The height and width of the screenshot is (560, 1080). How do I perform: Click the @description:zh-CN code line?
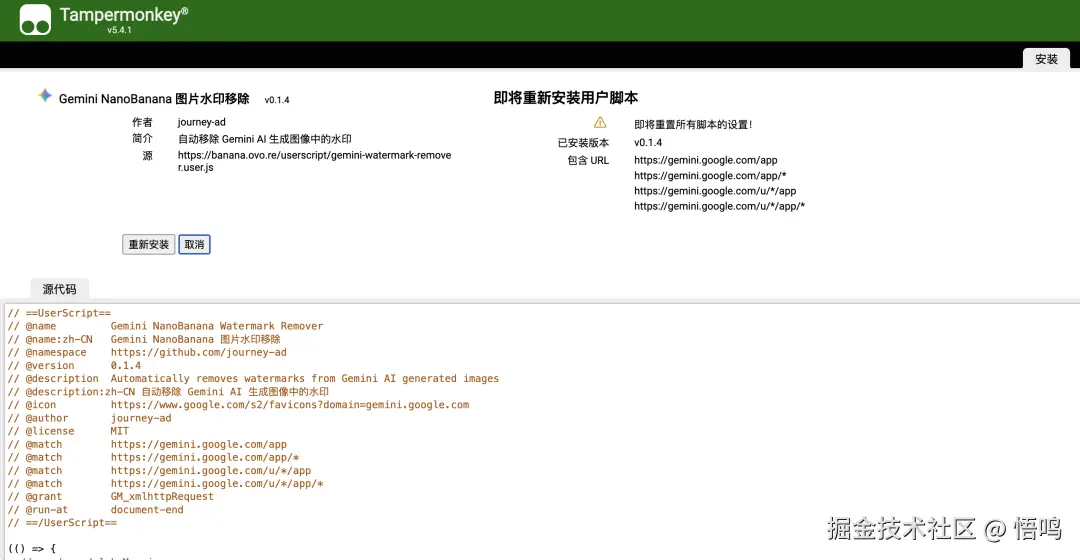coord(168,391)
